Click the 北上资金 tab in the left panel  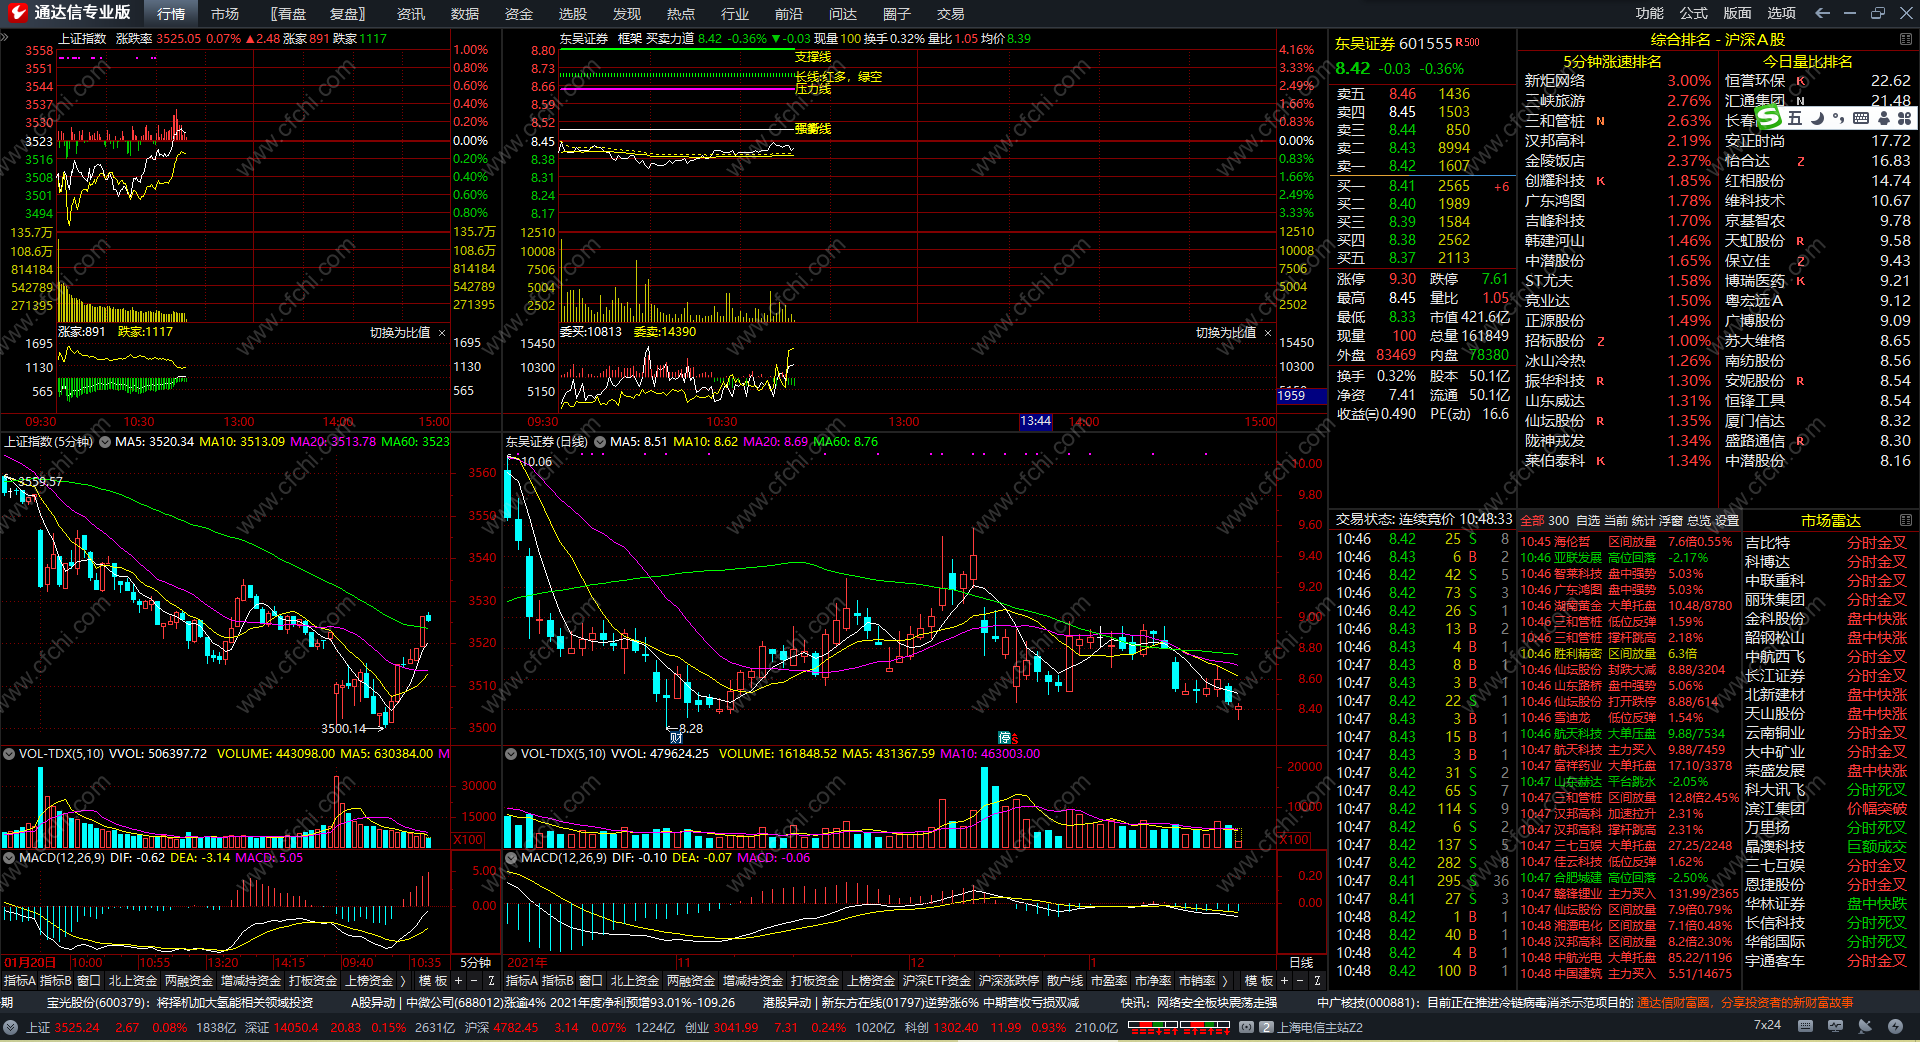click(133, 981)
